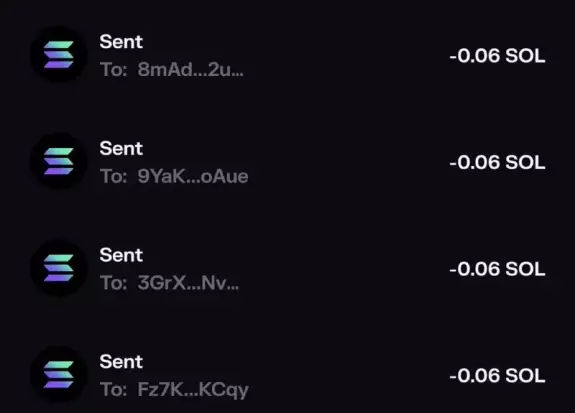Click the Solana icon beside 8mAd...2u... transaction
The image size is (575, 413).
coord(59,55)
